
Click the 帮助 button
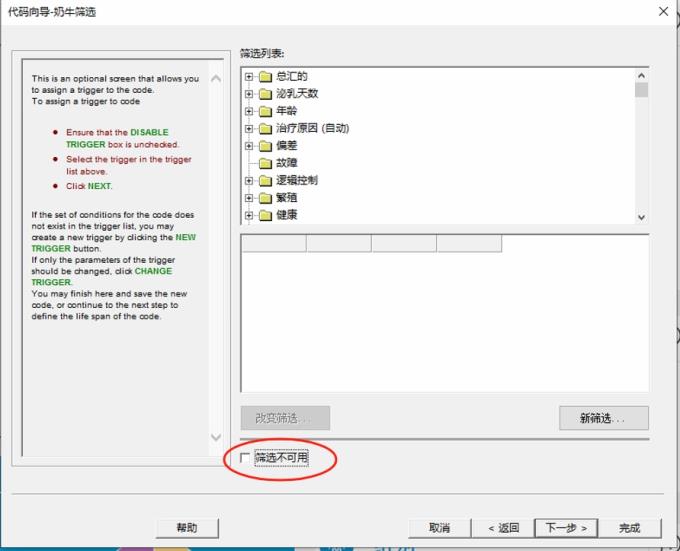point(187,528)
